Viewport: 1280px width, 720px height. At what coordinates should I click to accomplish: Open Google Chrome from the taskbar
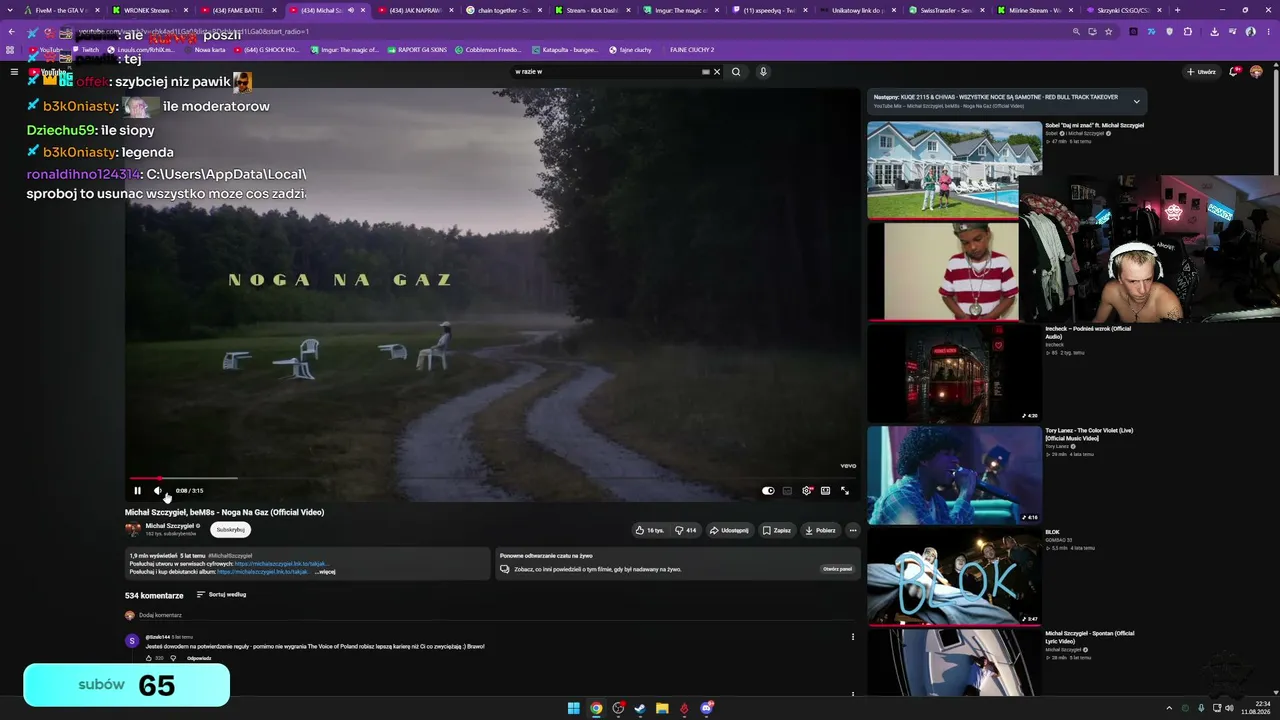pos(596,708)
